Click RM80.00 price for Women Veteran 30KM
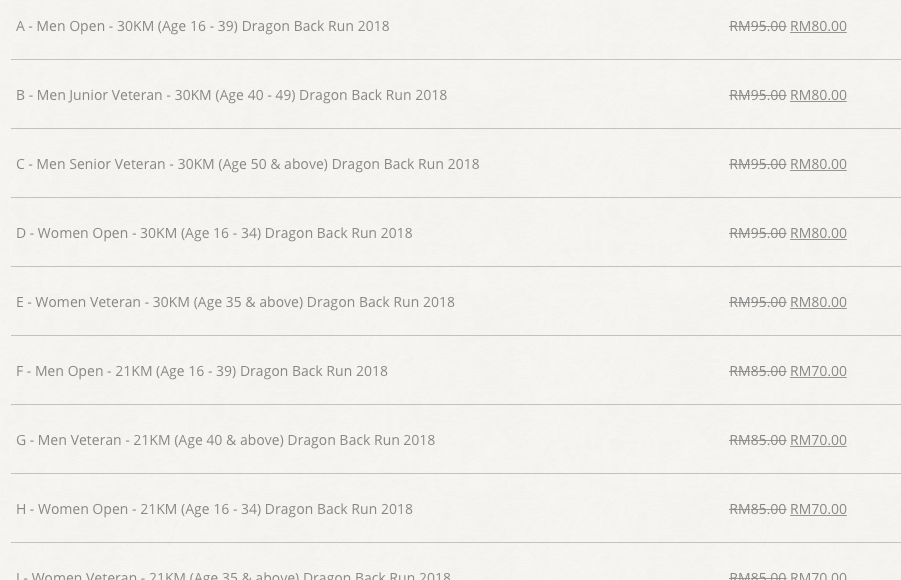Screen dimensions: 901x580 (818, 302)
